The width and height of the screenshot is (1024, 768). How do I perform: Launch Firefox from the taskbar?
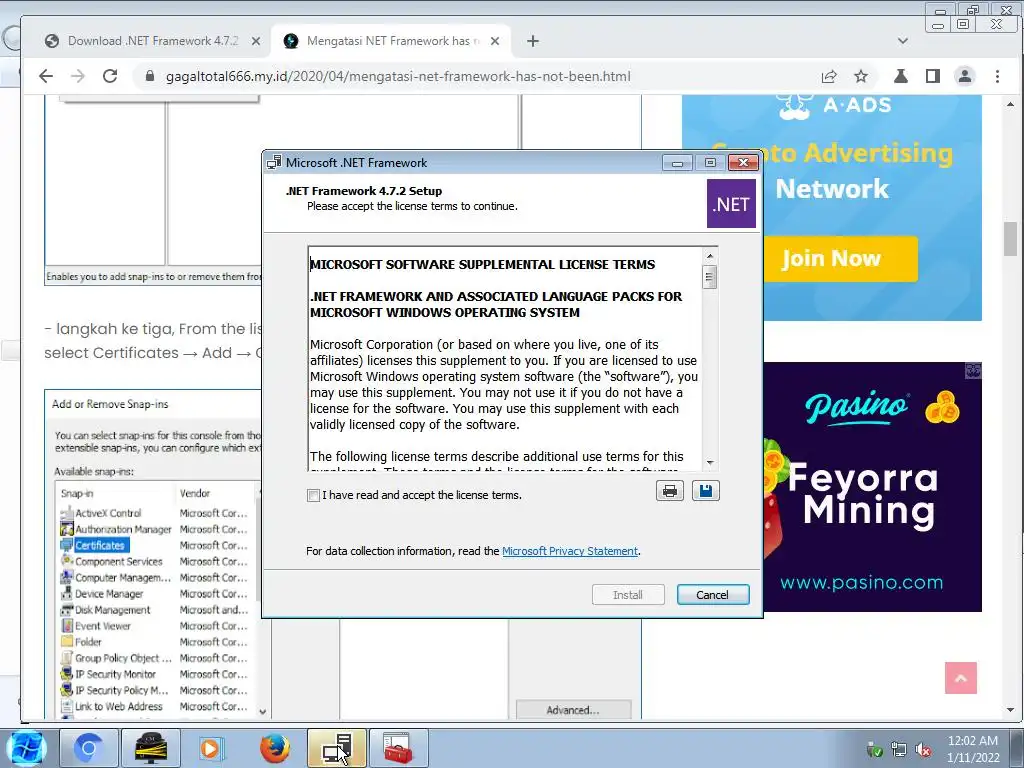coord(275,748)
